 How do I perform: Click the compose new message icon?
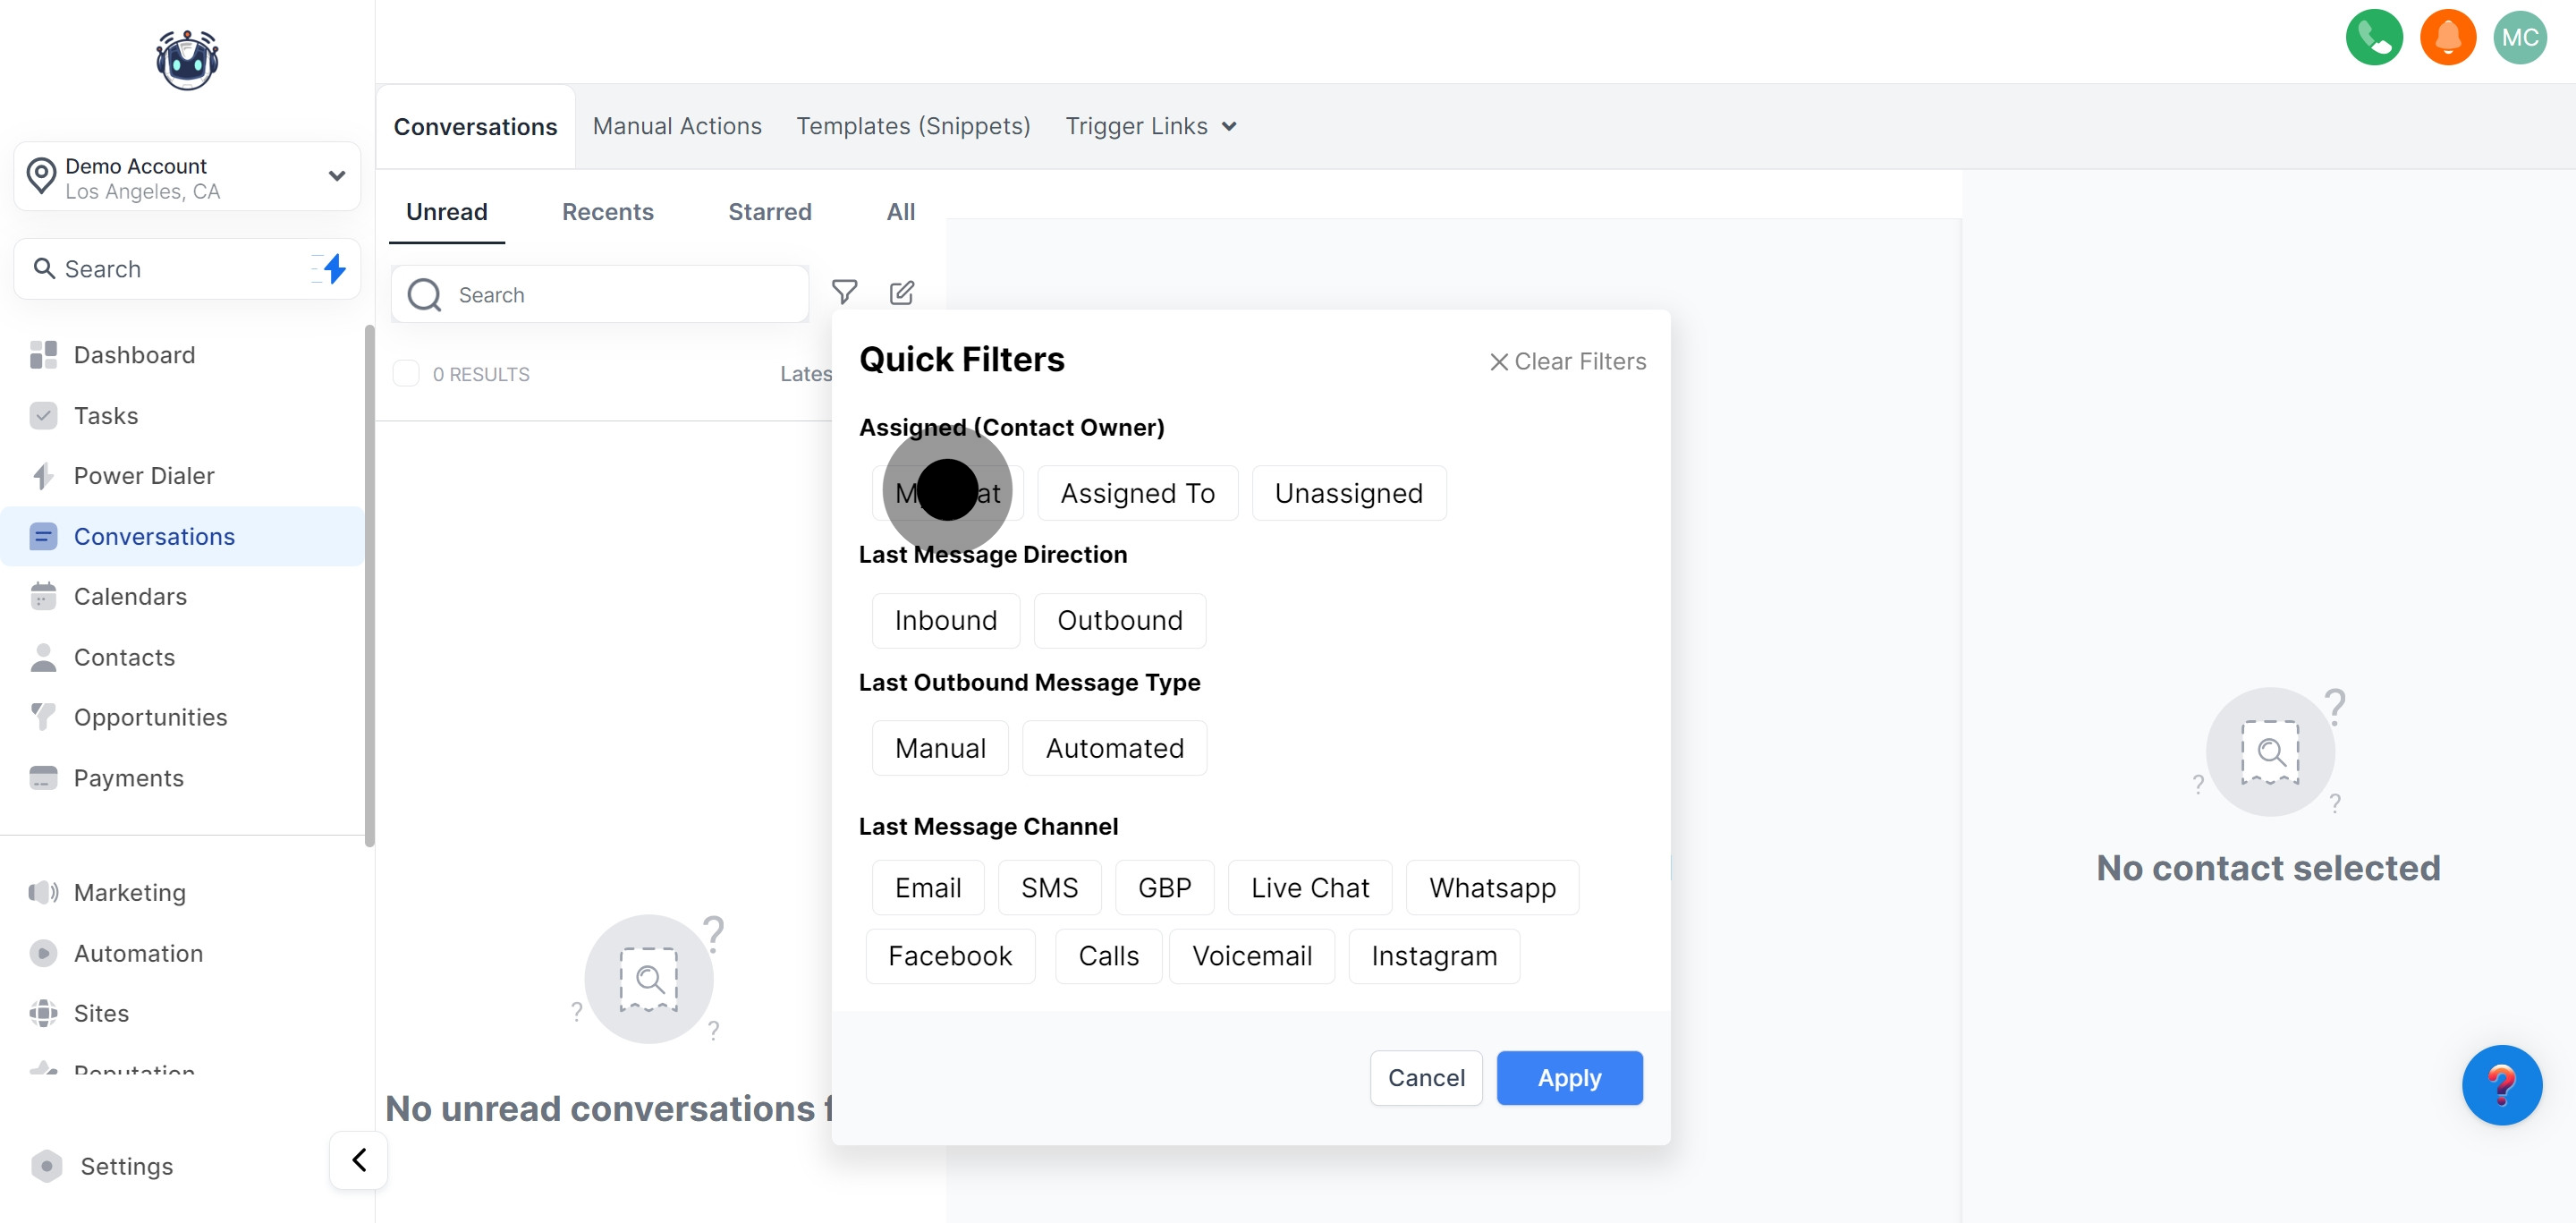901,292
